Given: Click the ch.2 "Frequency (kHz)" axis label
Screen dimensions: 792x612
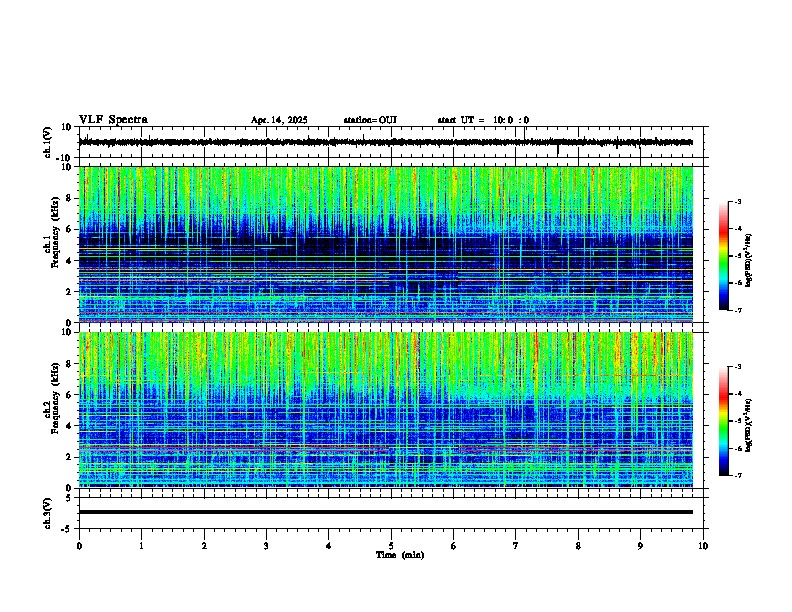Looking at the screenshot, I should (x=55, y=398).
